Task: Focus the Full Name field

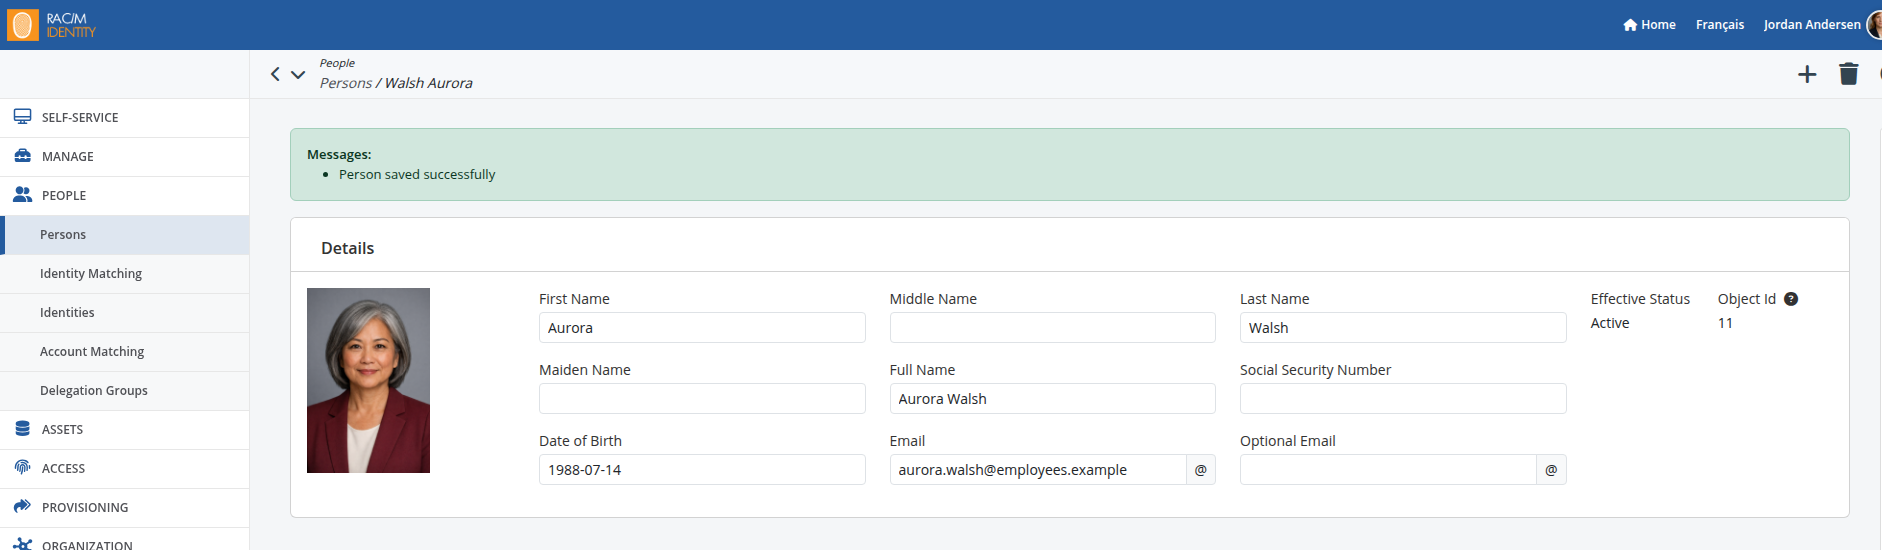Action: tap(1052, 399)
